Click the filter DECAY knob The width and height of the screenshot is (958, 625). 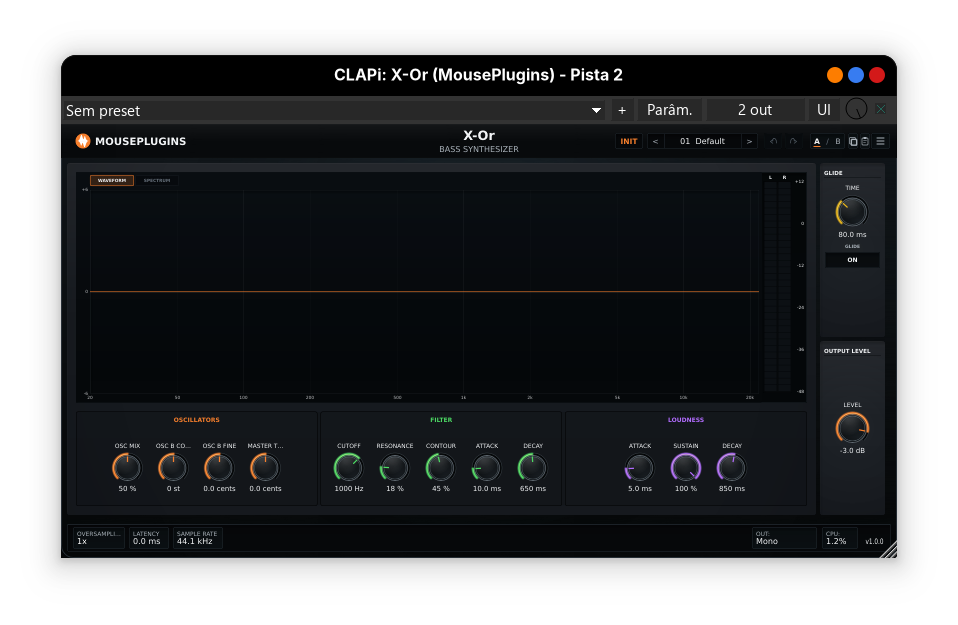[533, 468]
